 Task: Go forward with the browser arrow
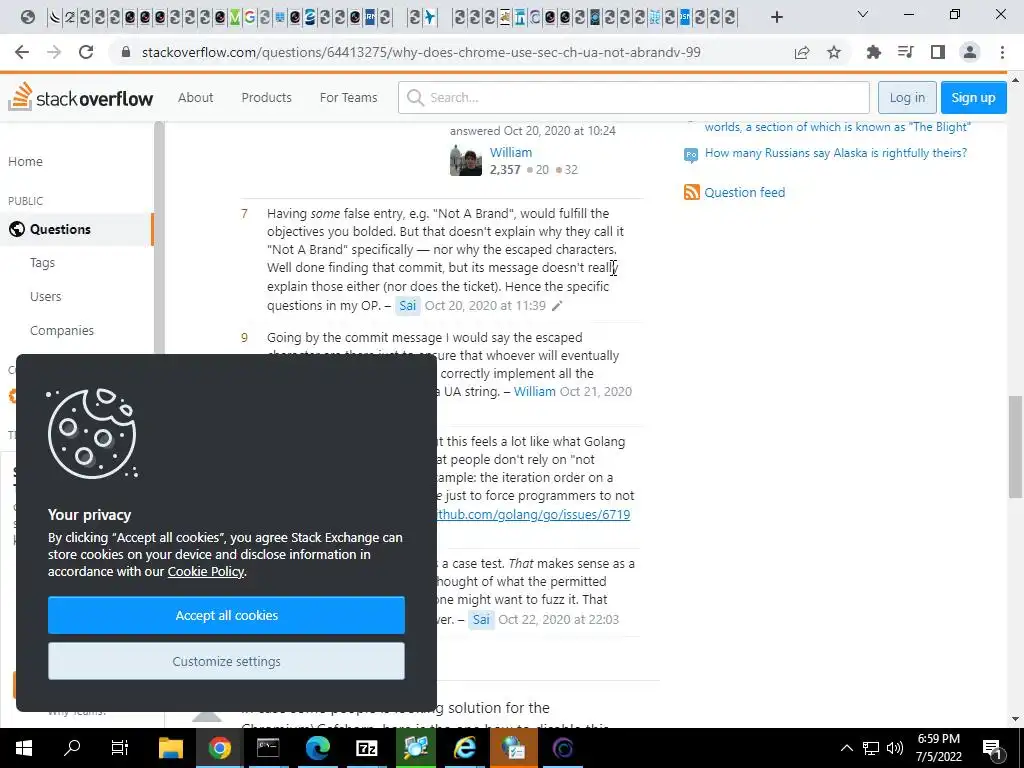tap(54, 52)
